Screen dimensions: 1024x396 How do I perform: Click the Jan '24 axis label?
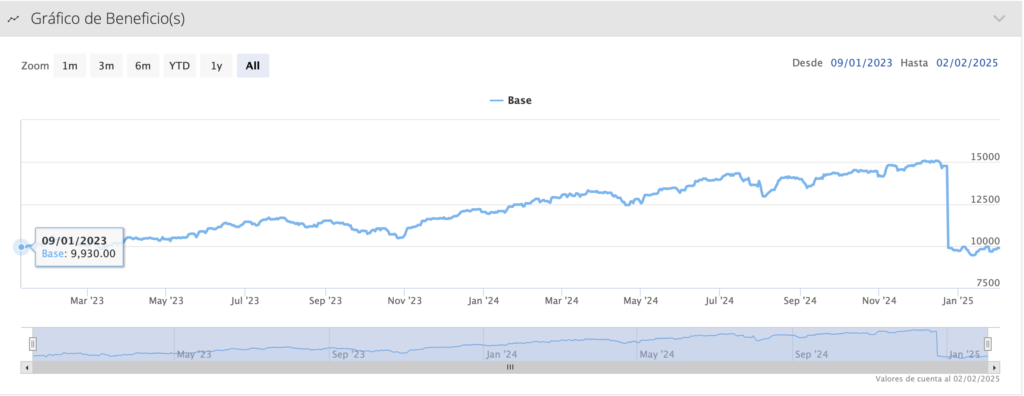[x=484, y=301]
